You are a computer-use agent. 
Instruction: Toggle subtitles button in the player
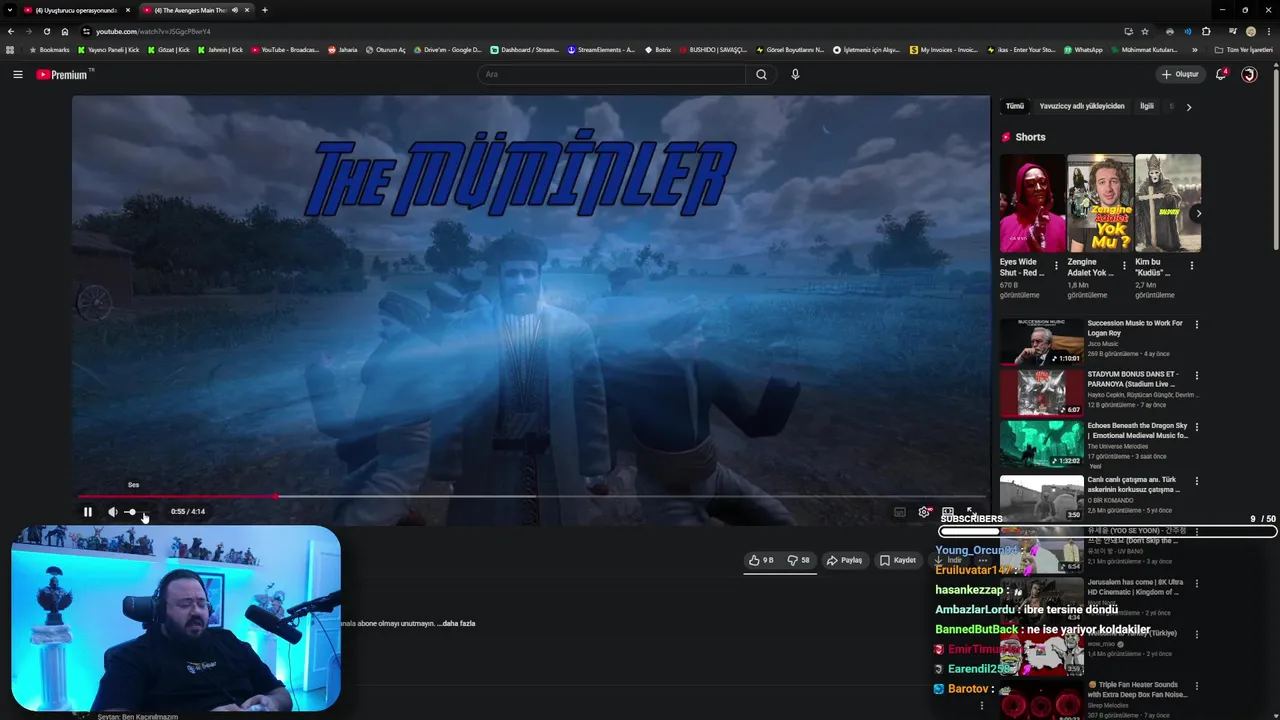[899, 512]
